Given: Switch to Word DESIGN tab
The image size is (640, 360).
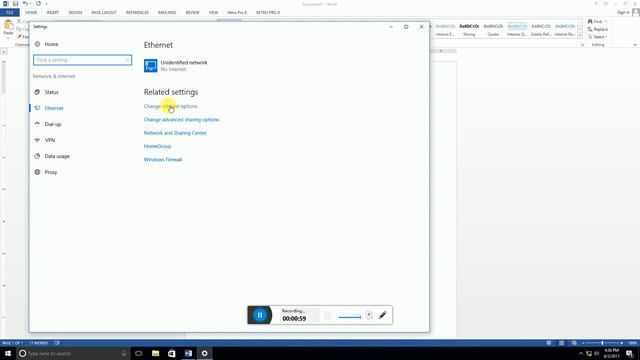Looking at the screenshot, I should 75,13.
